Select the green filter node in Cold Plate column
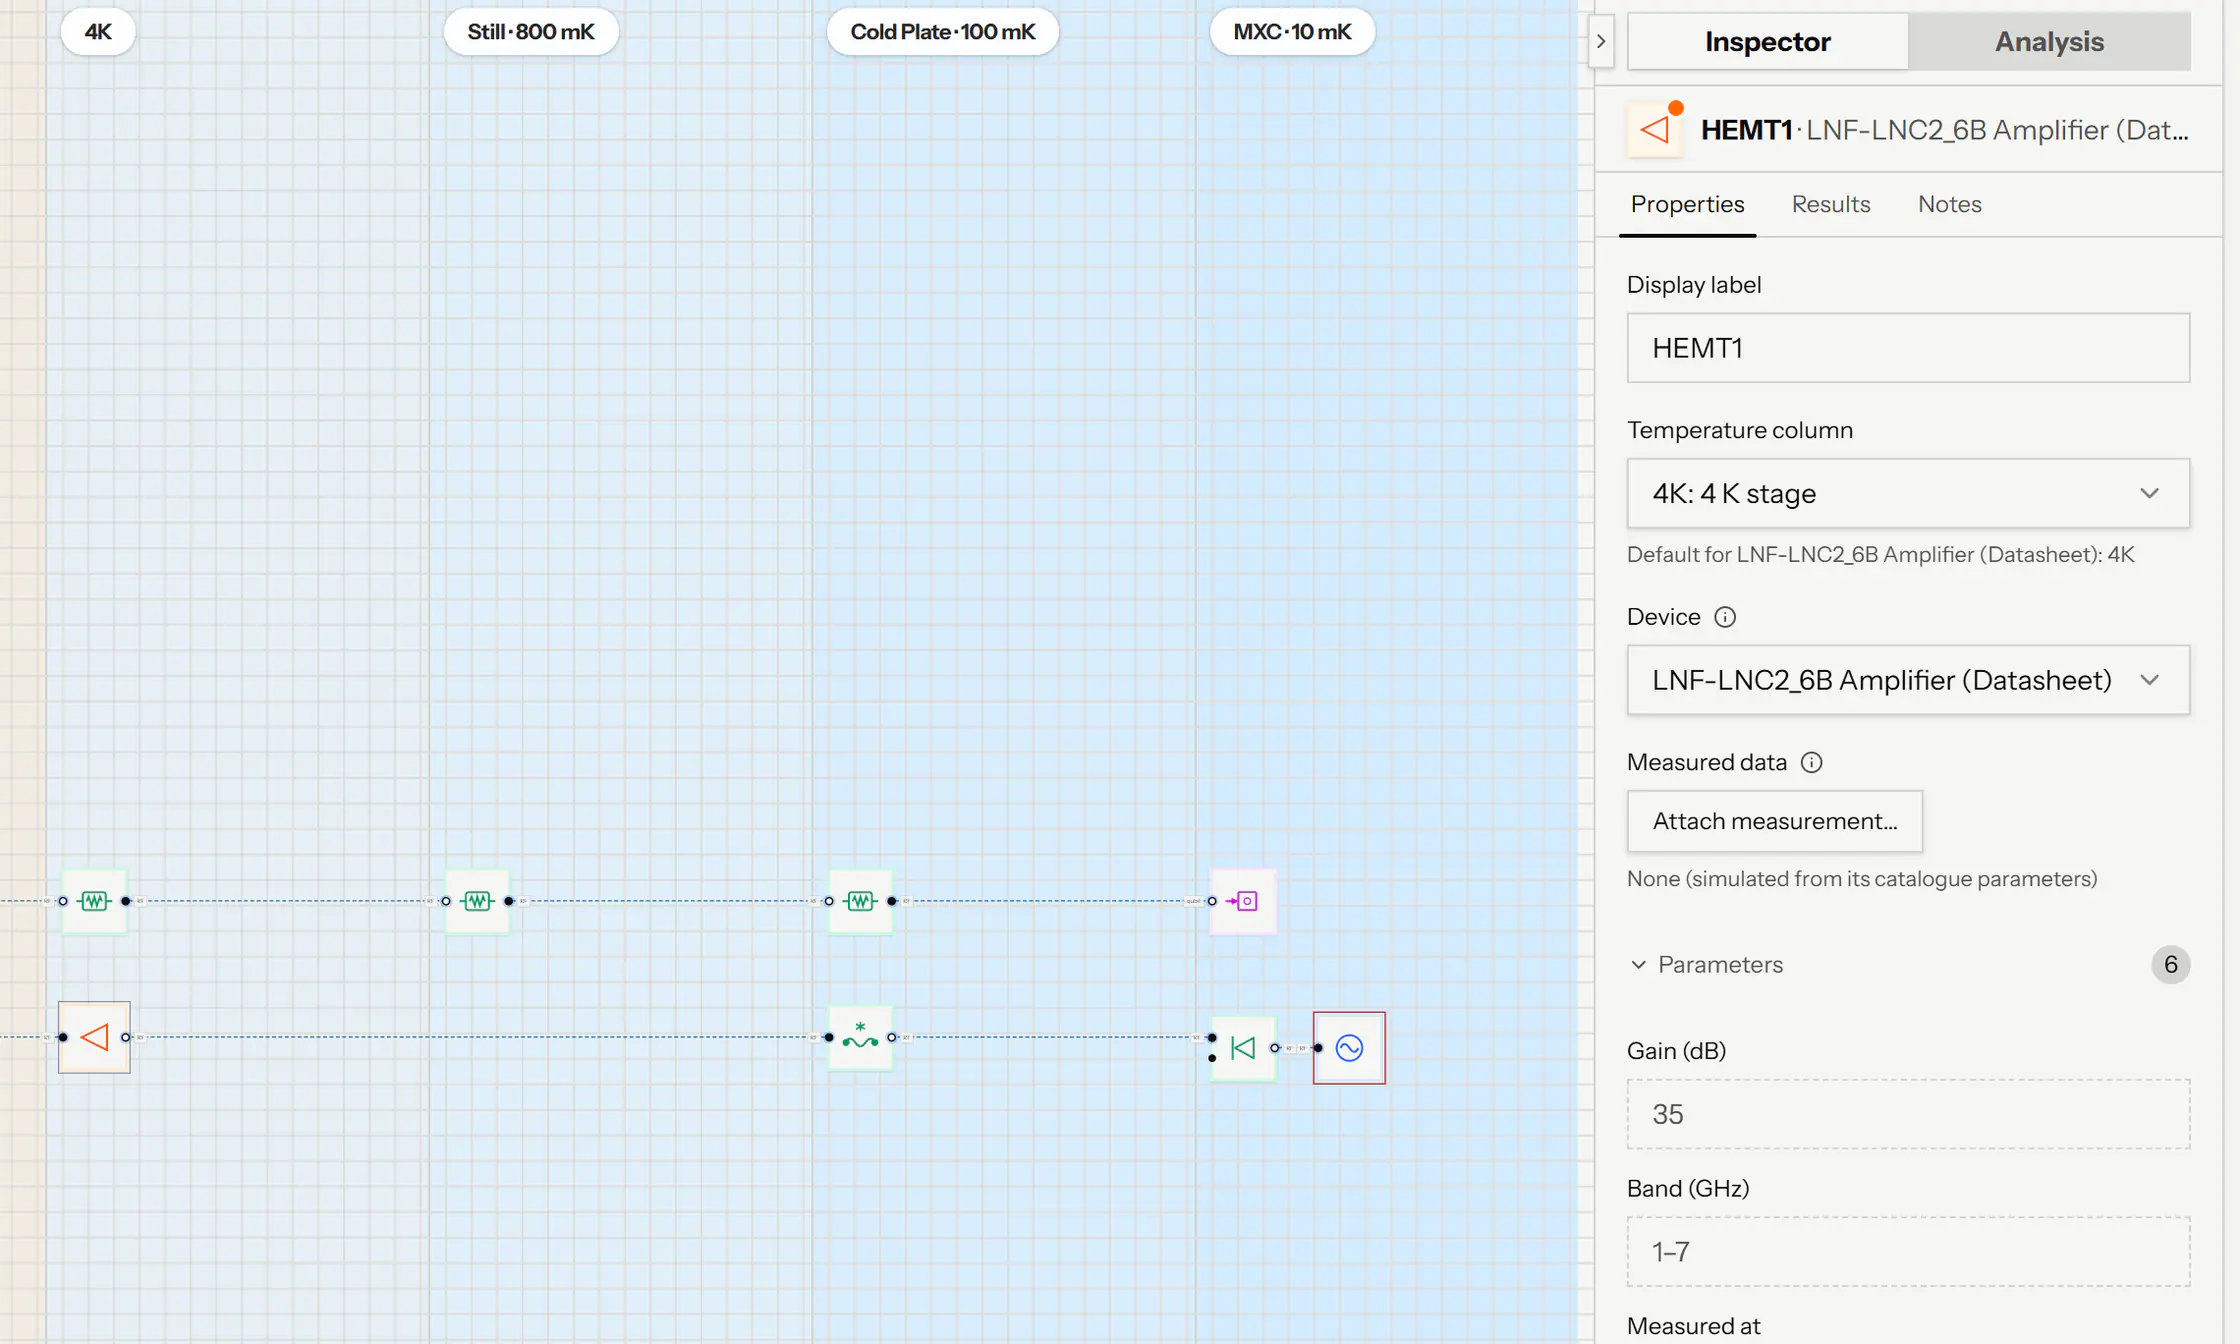2240x1344 pixels. 860,1037
